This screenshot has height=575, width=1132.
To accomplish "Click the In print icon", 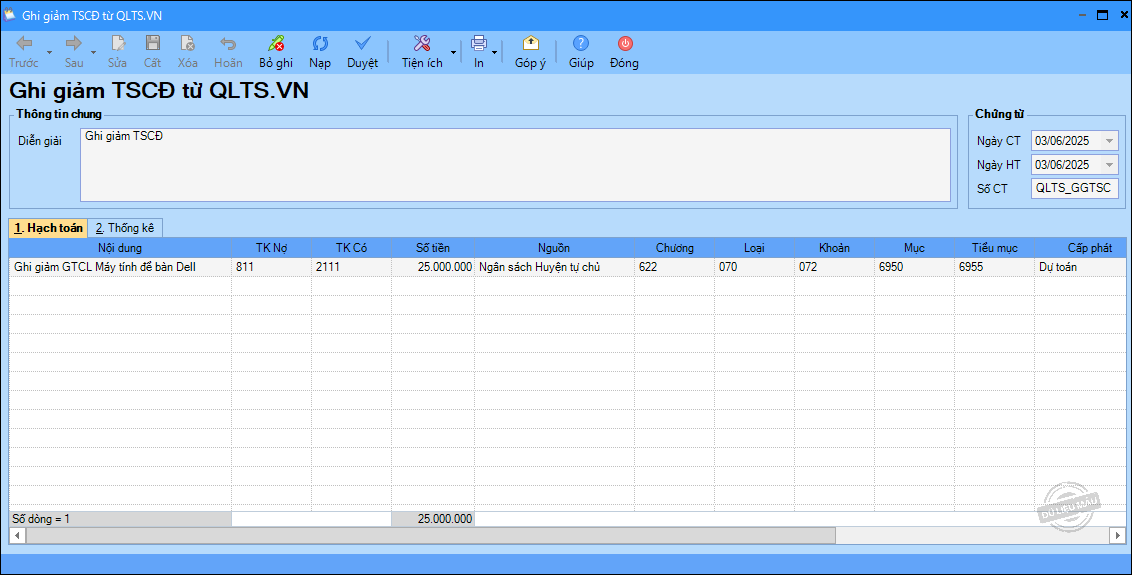I will 479,43.
